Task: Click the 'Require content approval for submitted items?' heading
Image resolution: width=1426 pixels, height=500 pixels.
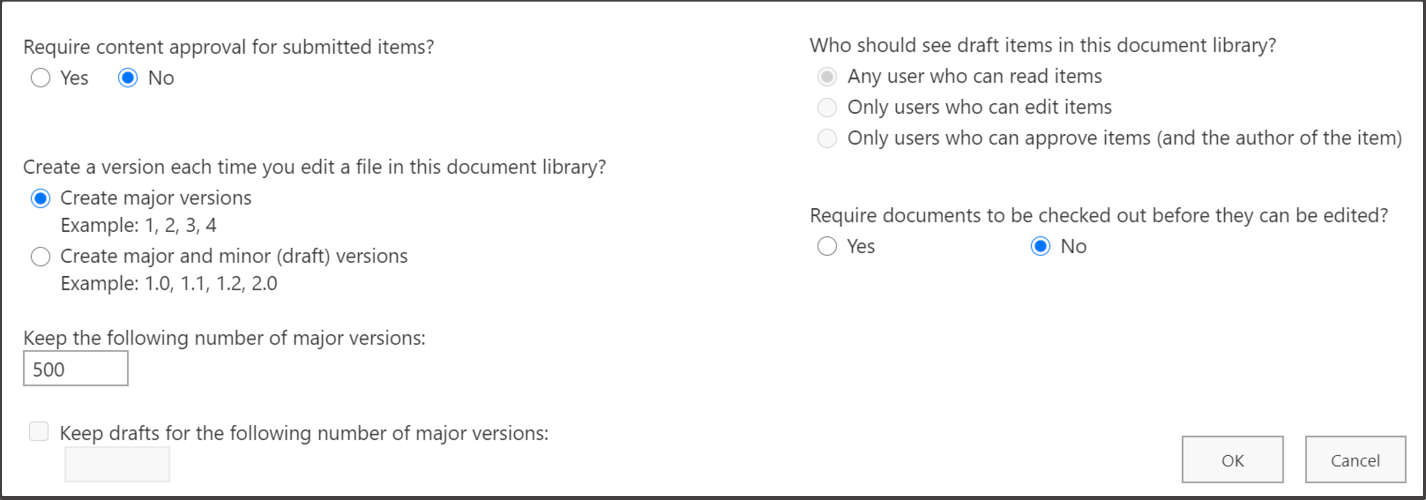Action: click(x=229, y=46)
